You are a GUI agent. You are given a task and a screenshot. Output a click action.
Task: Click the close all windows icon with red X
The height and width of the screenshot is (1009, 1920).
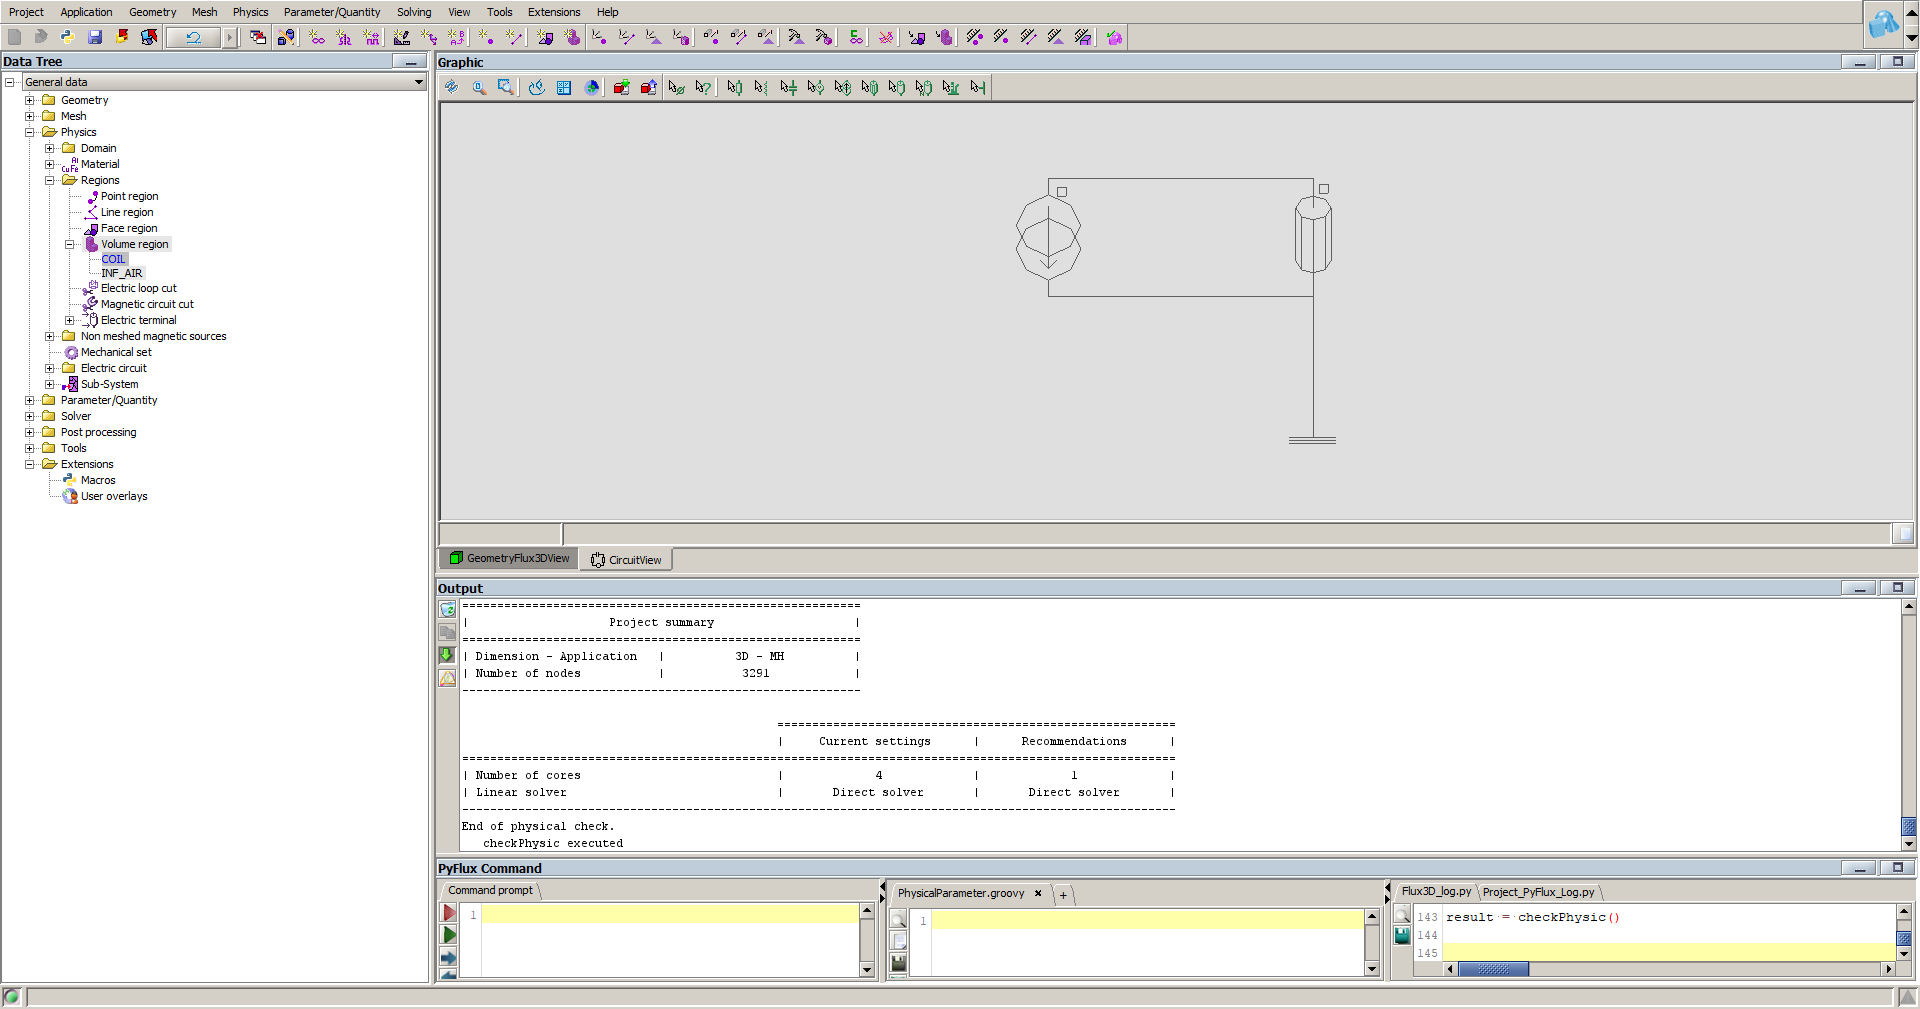(258, 37)
